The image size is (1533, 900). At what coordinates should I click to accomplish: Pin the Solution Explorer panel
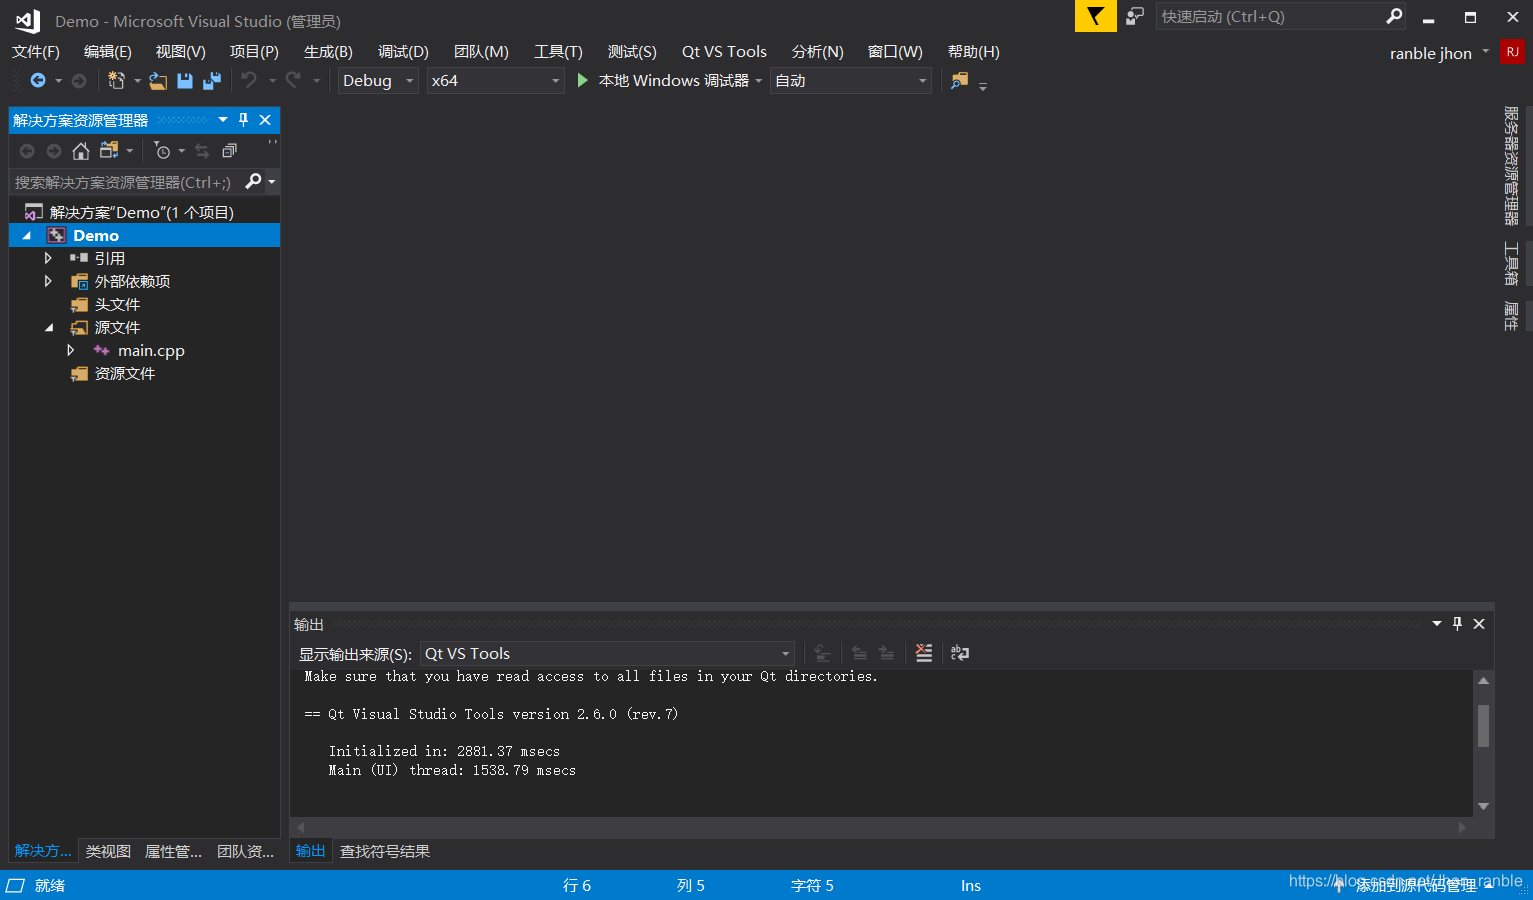pos(243,120)
